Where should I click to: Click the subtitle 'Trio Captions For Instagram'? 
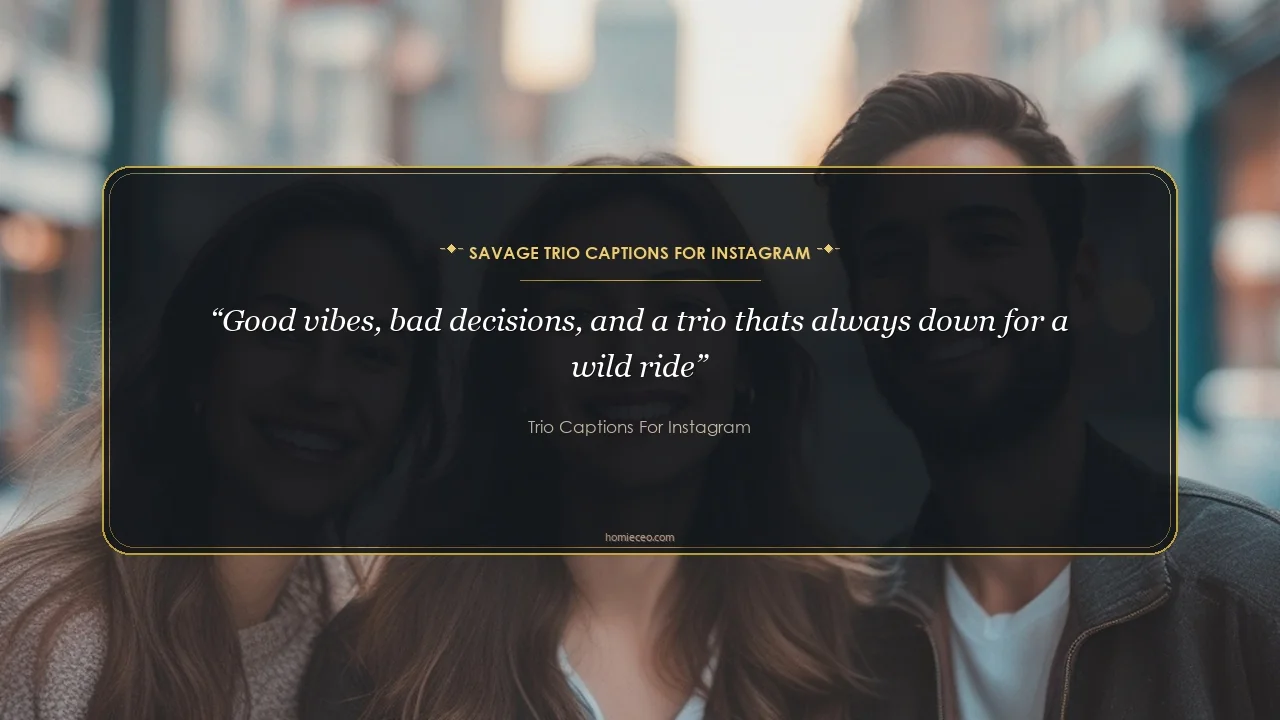click(x=639, y=427)
